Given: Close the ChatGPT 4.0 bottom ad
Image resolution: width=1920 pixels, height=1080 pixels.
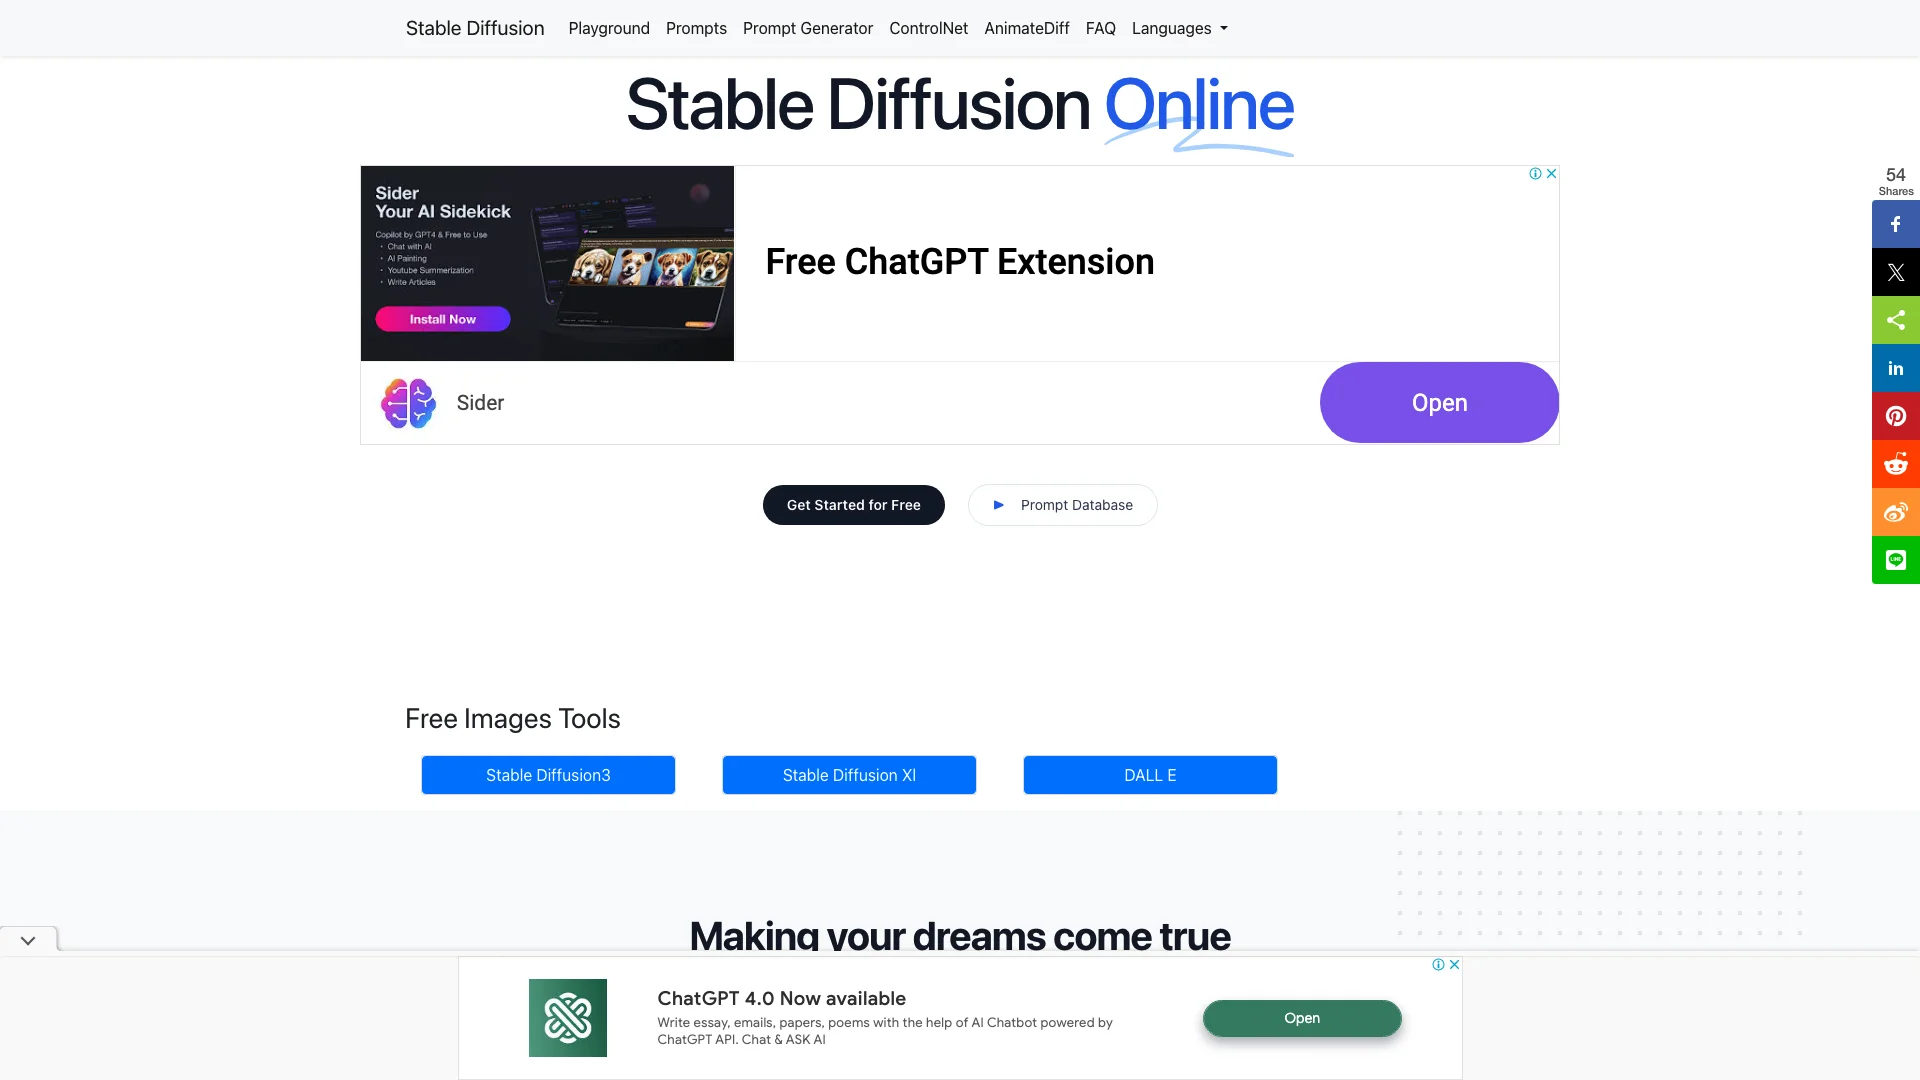Looking at the screenshot, I should pos(1455,964).
